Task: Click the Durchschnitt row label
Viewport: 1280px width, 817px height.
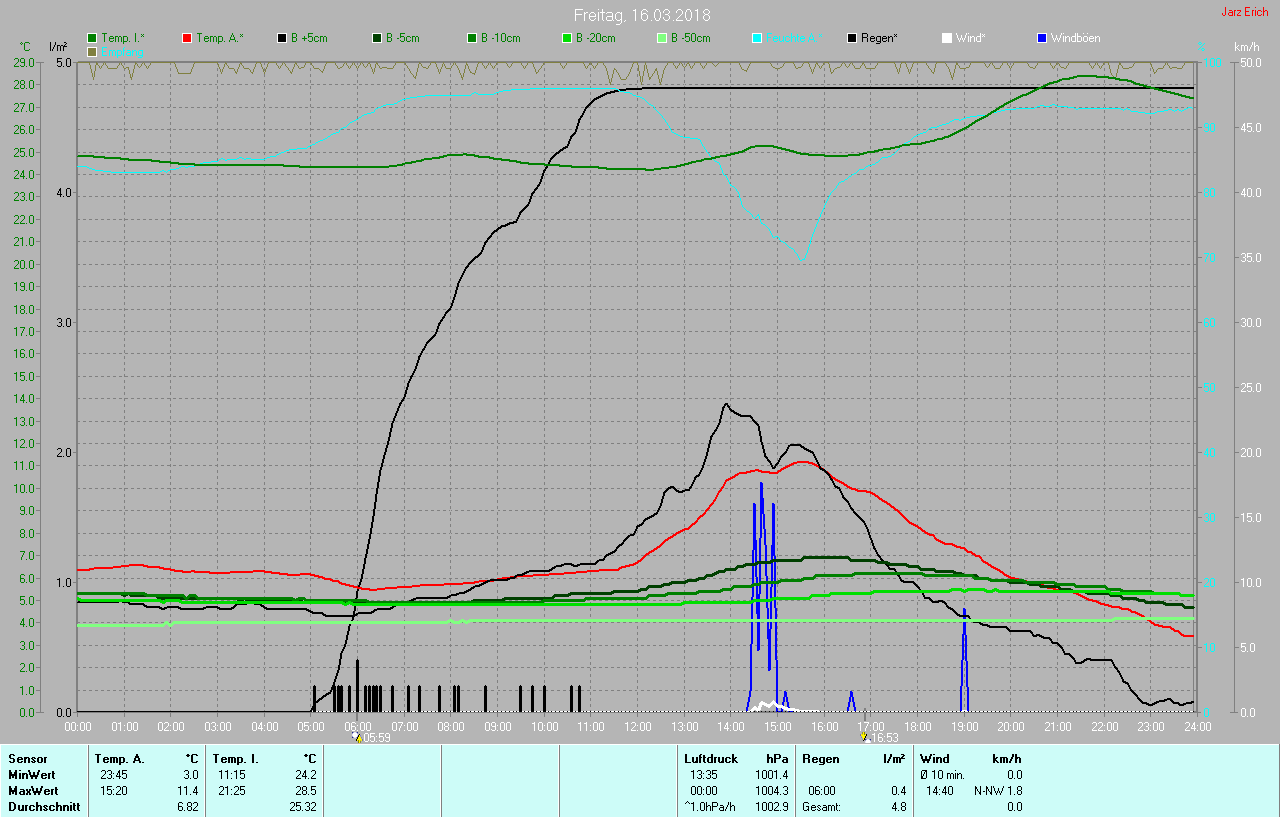Action: point(44,807)
